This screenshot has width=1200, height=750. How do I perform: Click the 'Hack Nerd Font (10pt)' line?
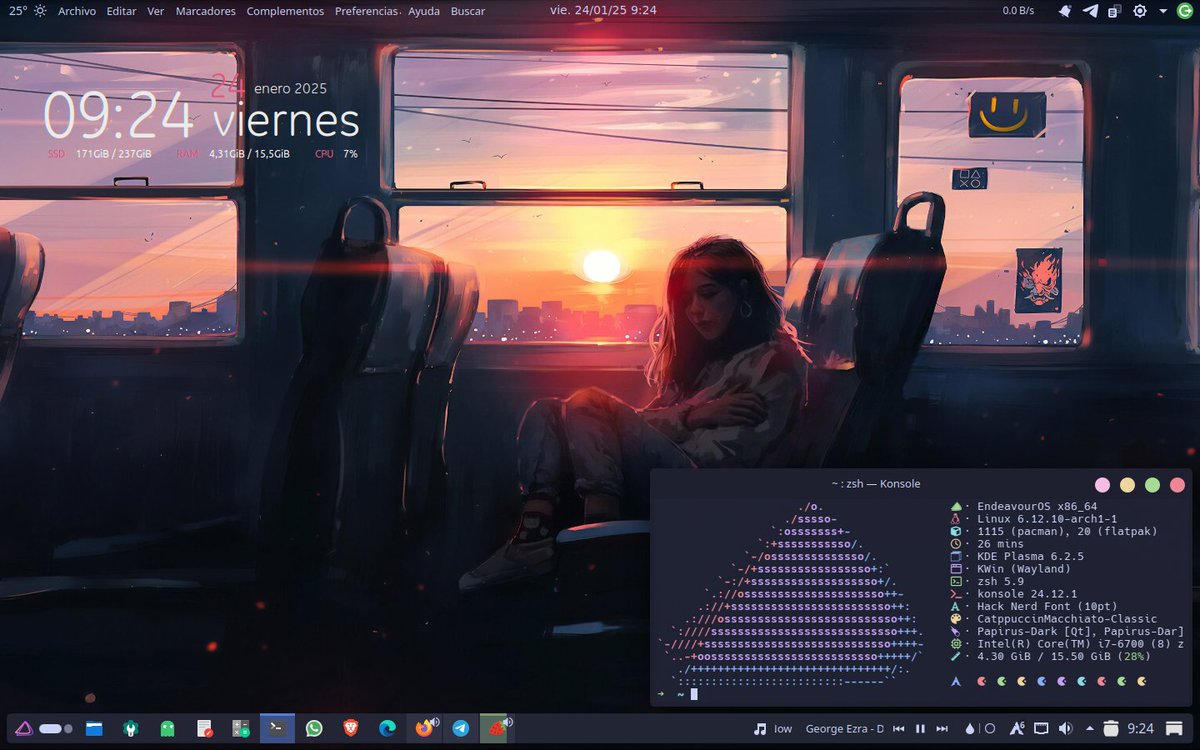pos(1047,606)
